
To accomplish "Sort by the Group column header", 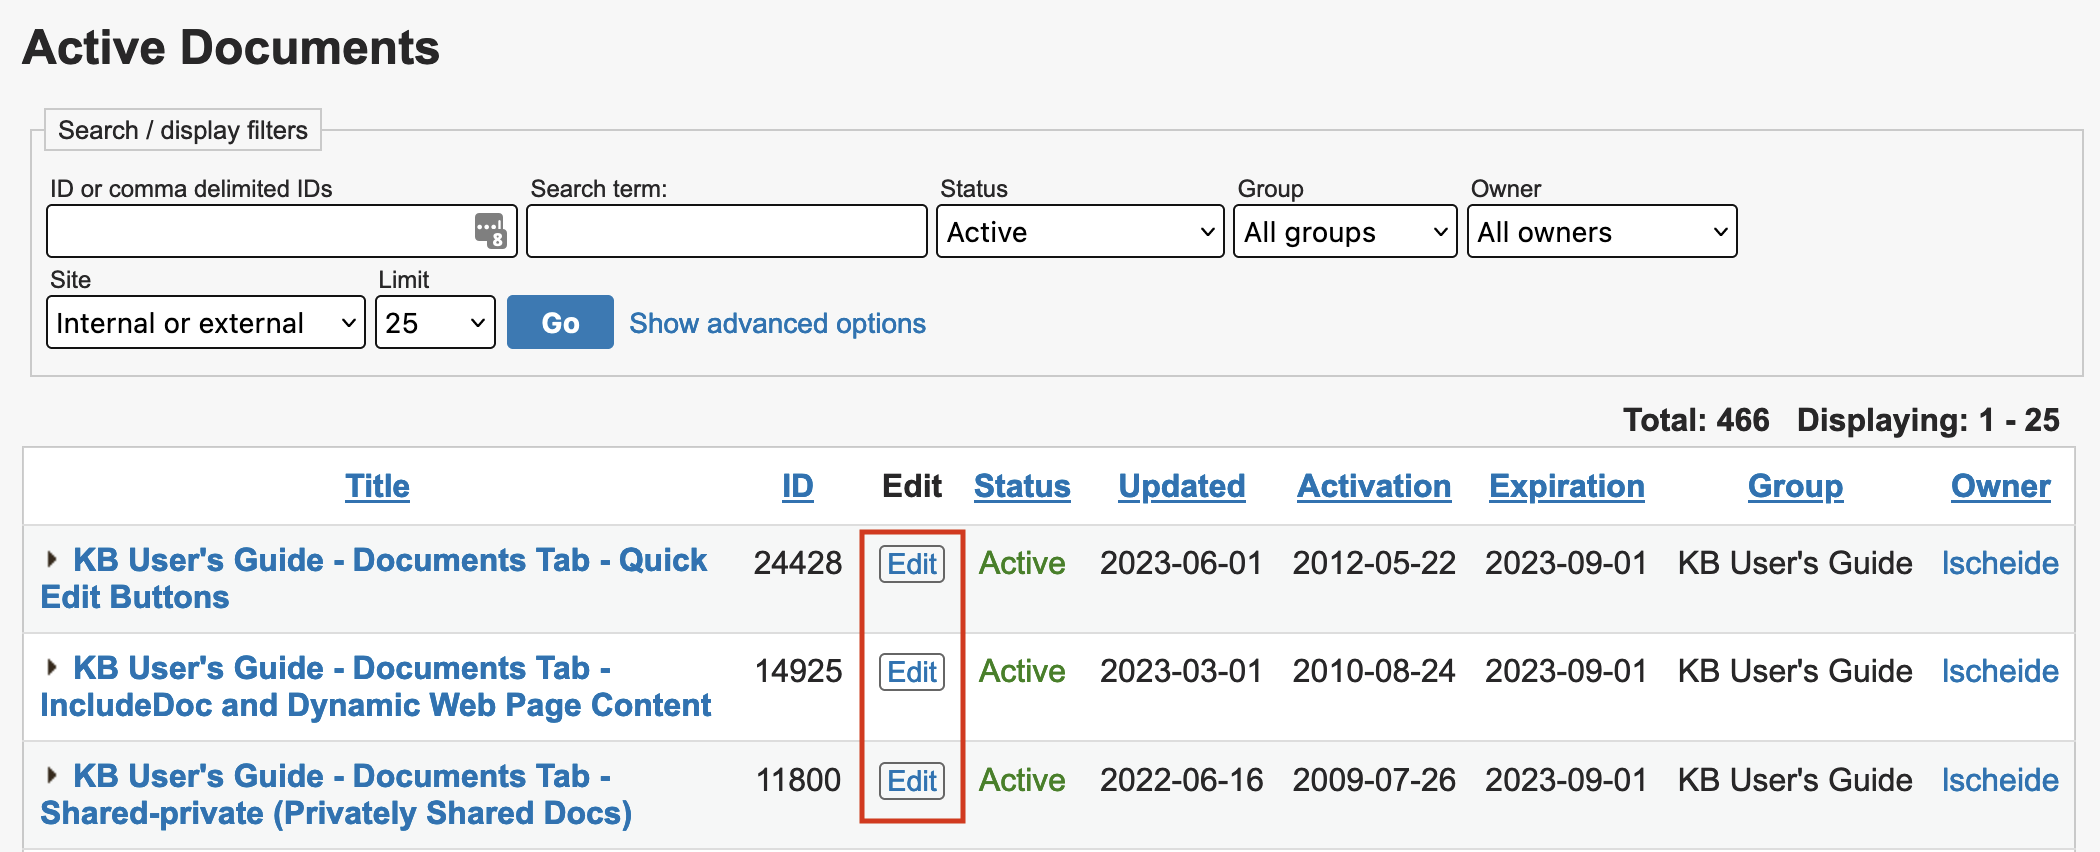I will [1795, 486].
